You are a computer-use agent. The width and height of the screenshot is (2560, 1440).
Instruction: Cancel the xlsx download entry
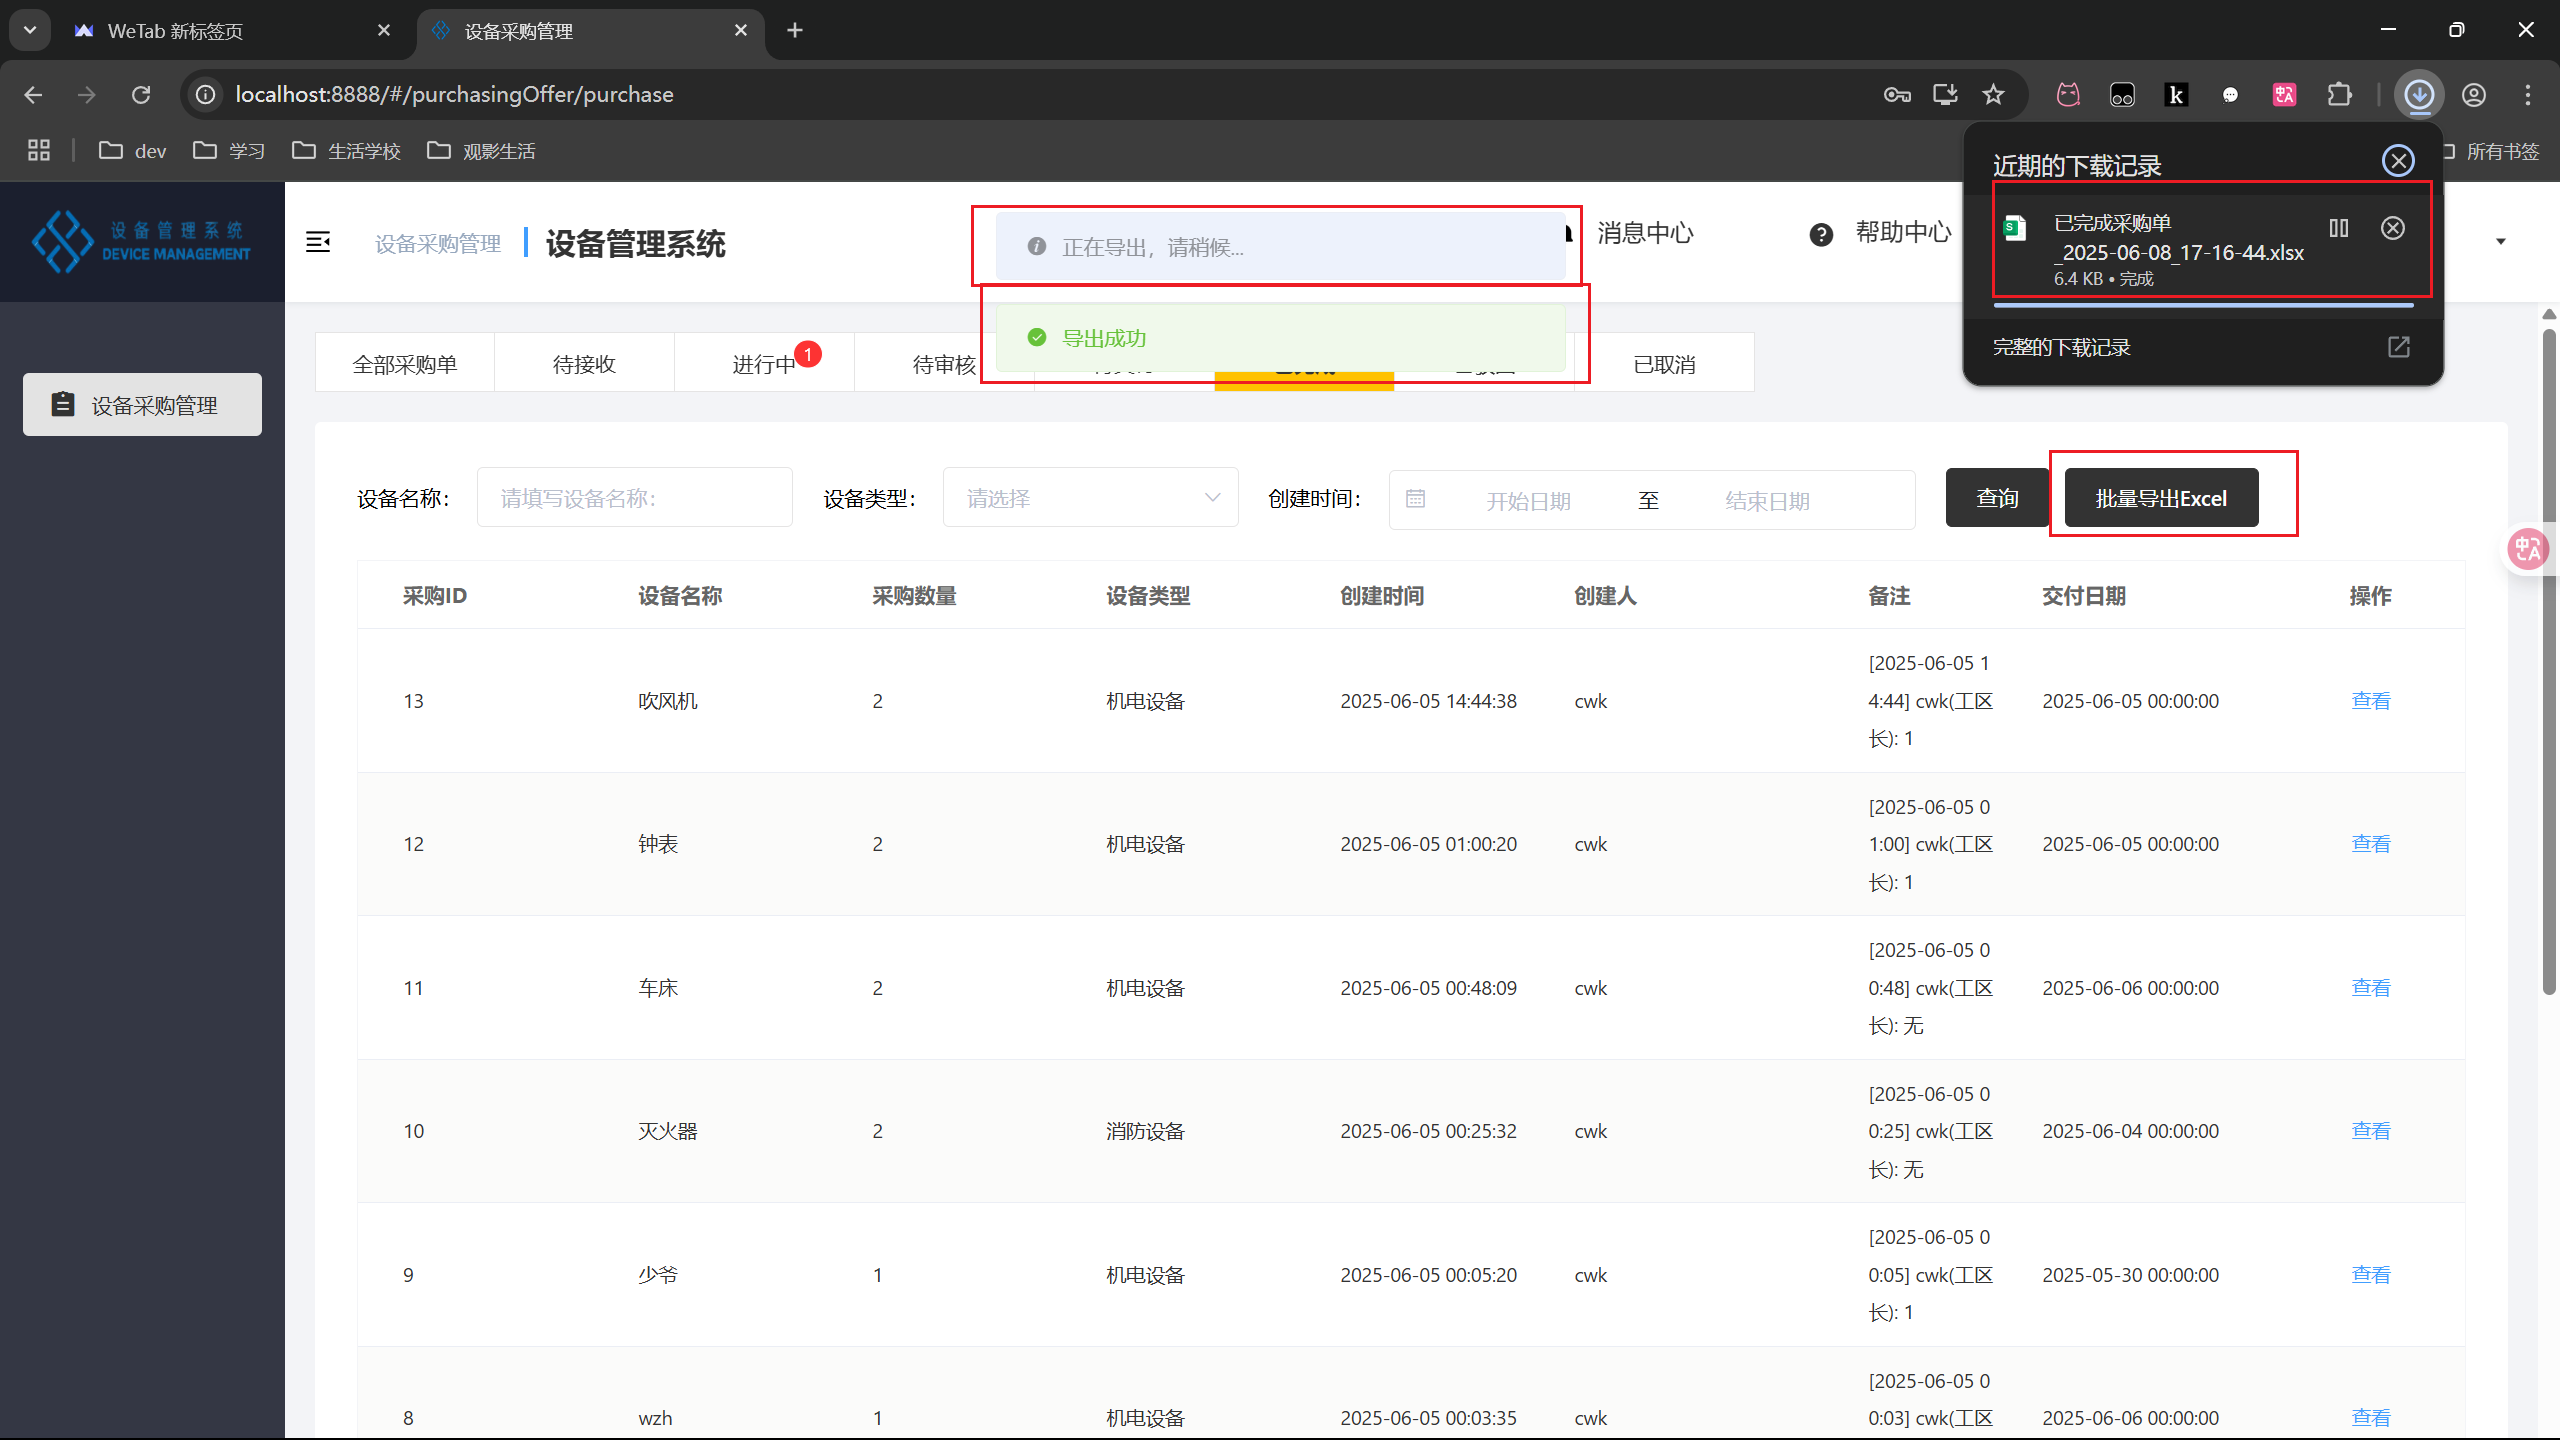pyautogui.click(x=2393, y=228)
